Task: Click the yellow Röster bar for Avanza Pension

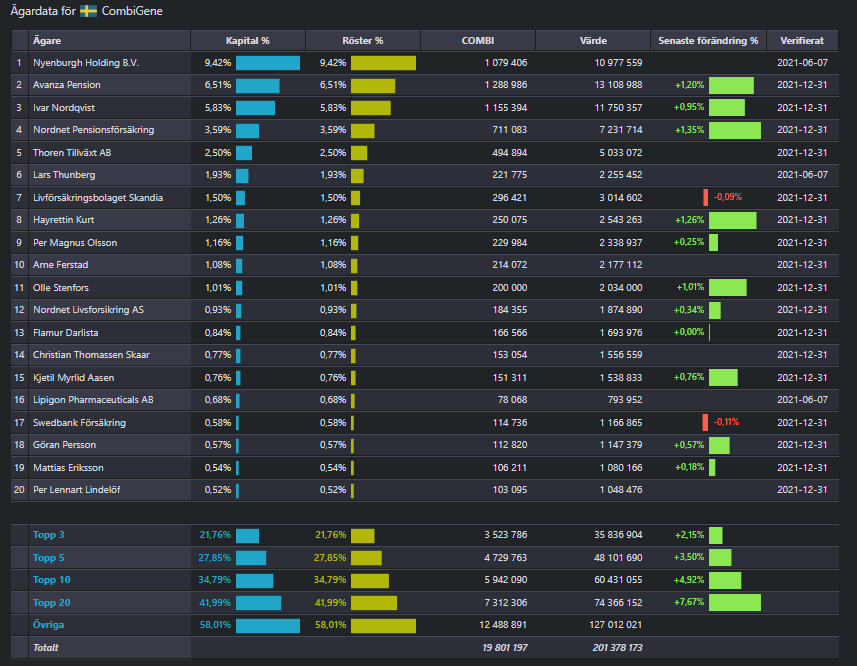Action: point(373,85)
